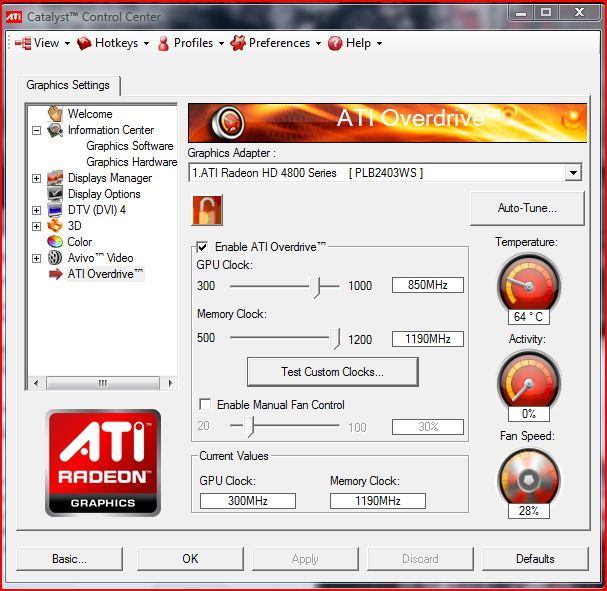Click the Information Center icon
The width and height of the screenshot is (607, 591).
[x=55, y=130]
